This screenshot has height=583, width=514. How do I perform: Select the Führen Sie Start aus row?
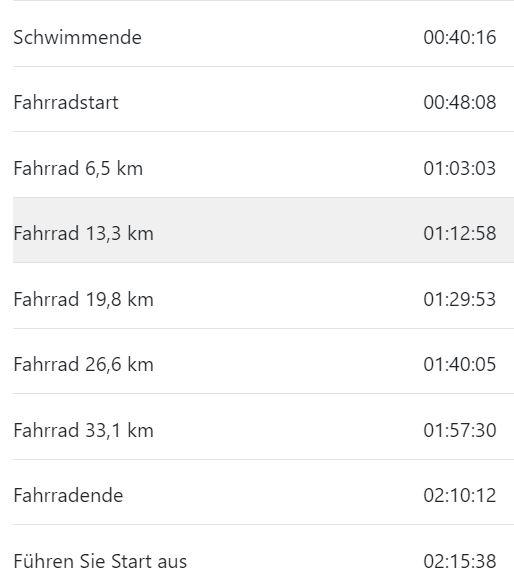click(263, 554)
